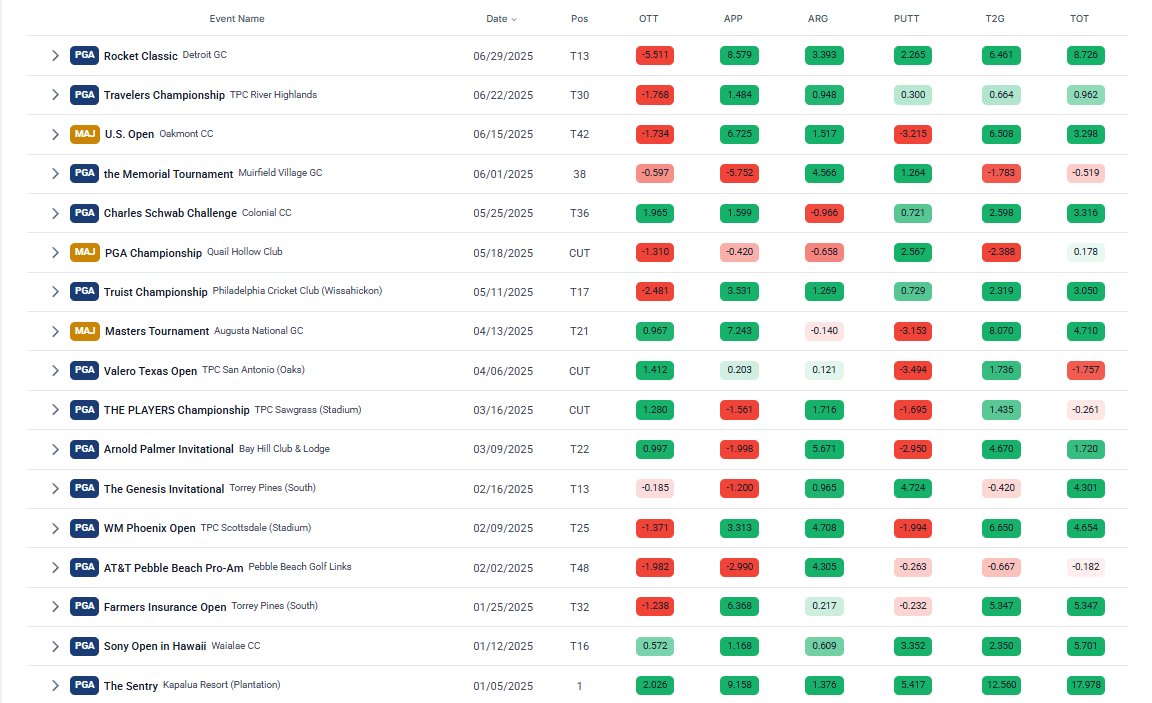Screen dimensions: 1152x703
Task: Expand THE PLAYERS Championship row
Action: tap(55, 410)
